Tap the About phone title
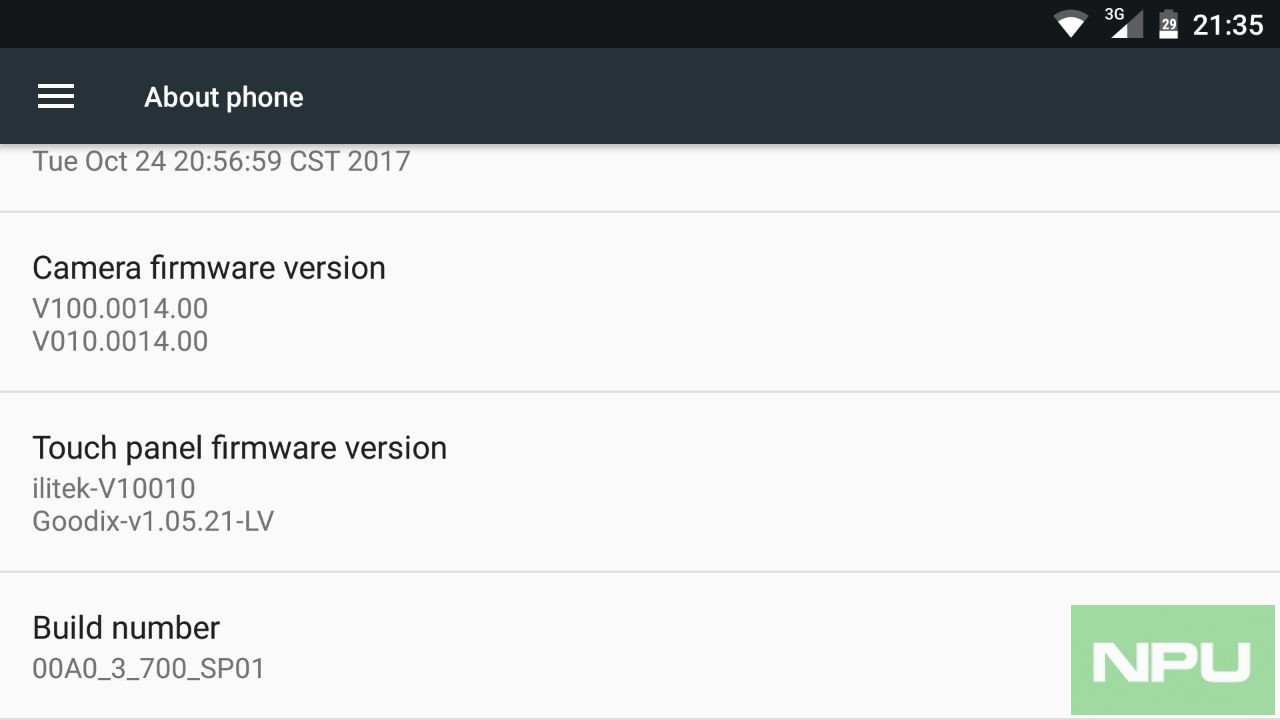This screenshot has height=720, width=1280. (223, 97)
